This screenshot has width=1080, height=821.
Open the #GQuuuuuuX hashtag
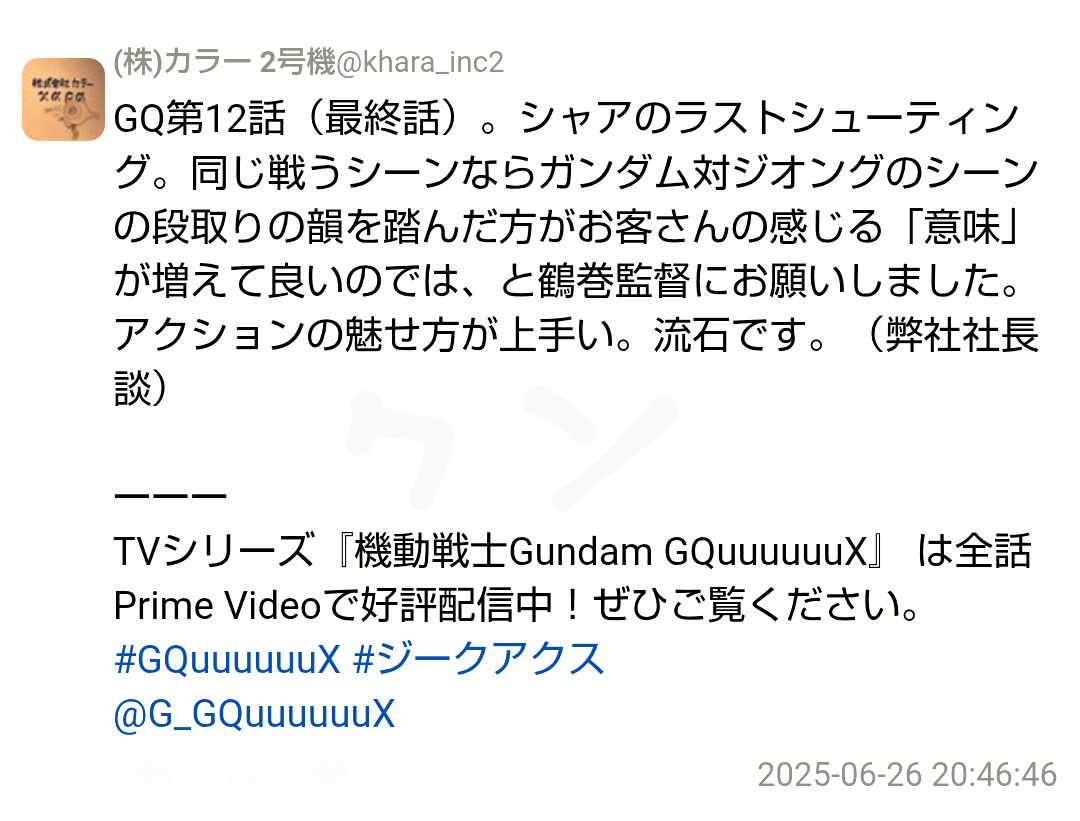pos(227,659)
